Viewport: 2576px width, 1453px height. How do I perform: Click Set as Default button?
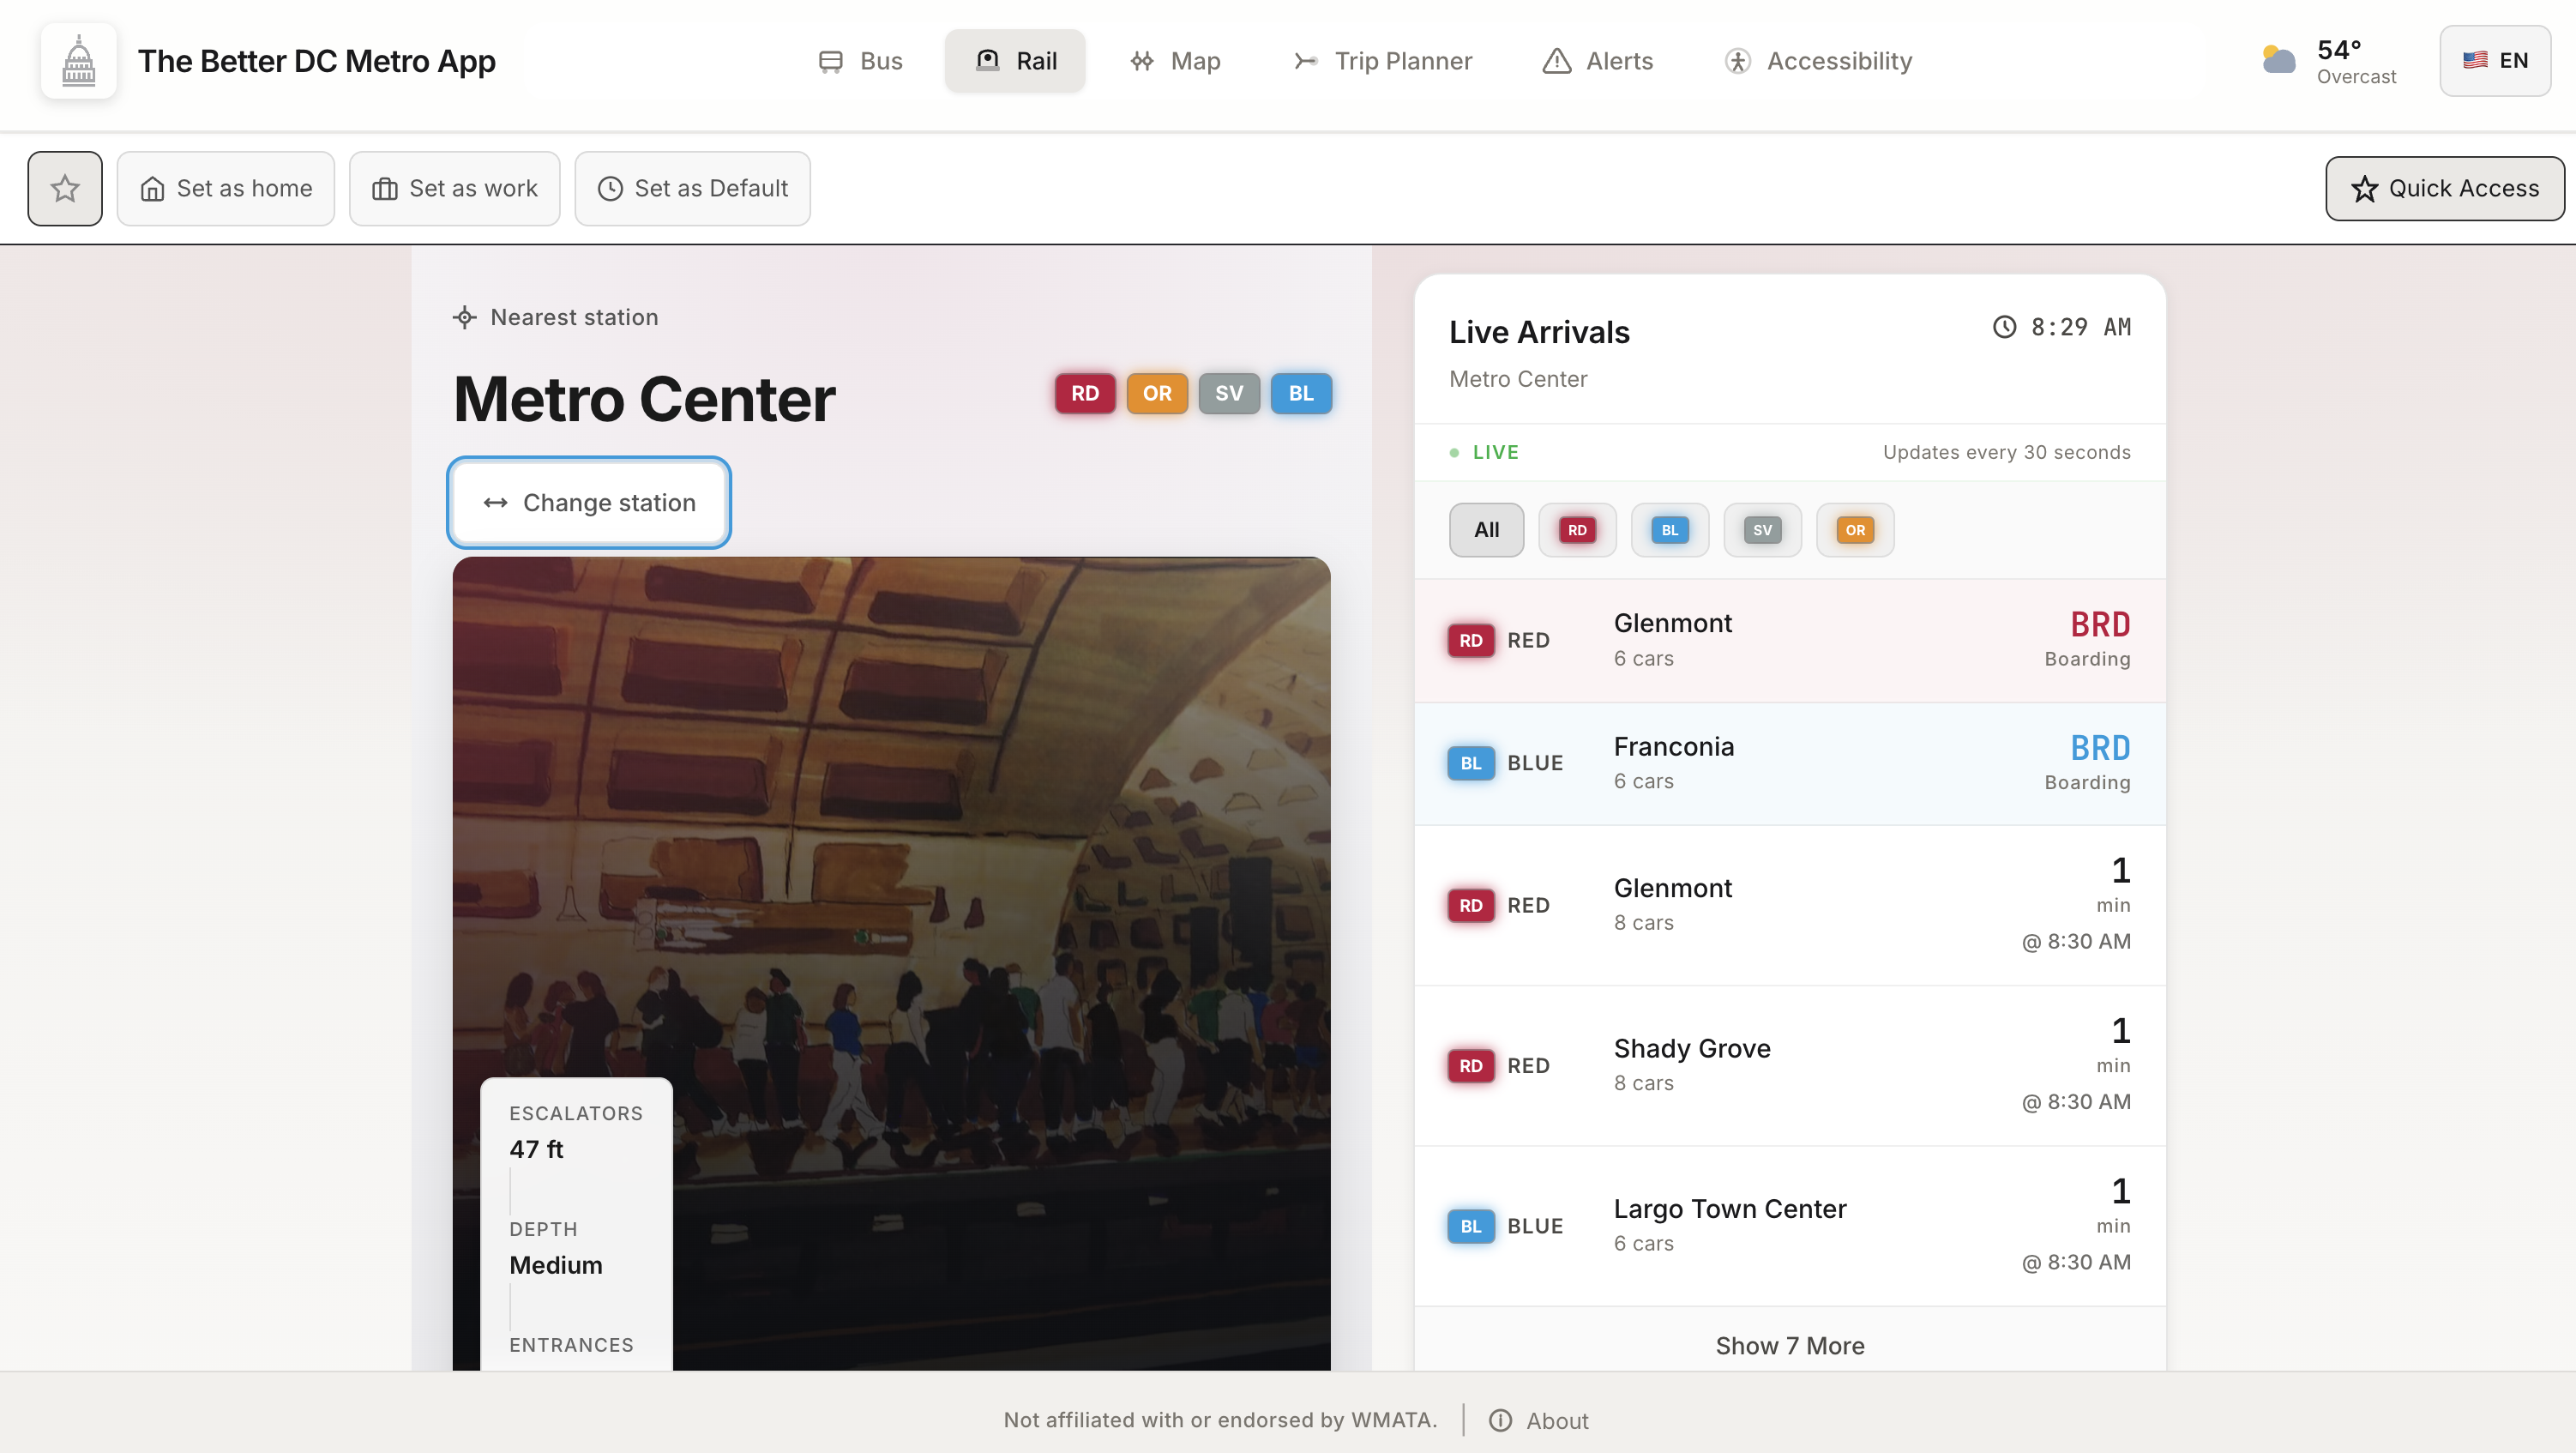tap(693, 188)
